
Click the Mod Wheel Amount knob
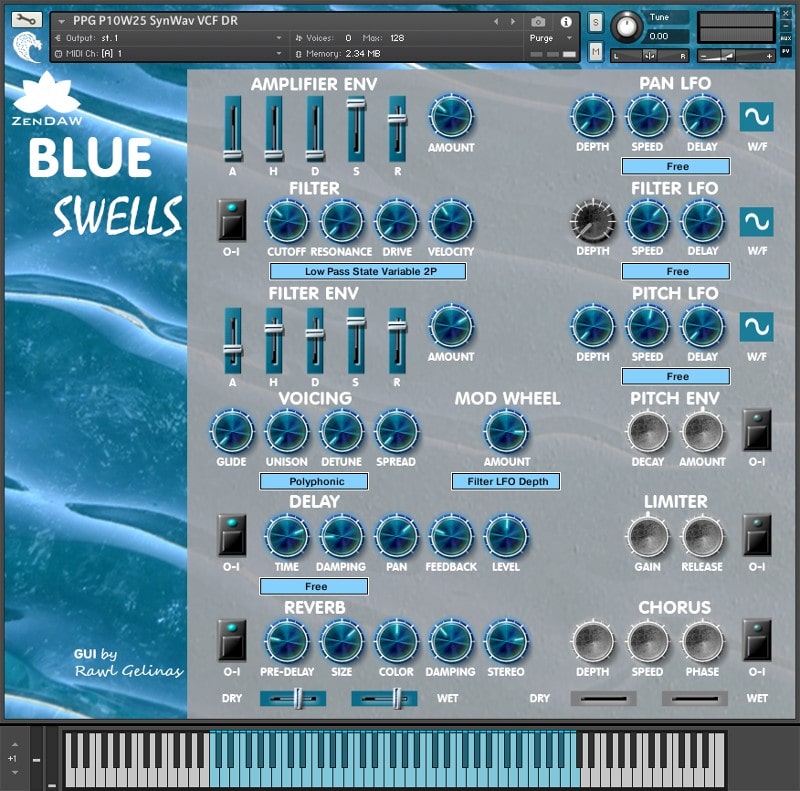click(x=506, y=432)
